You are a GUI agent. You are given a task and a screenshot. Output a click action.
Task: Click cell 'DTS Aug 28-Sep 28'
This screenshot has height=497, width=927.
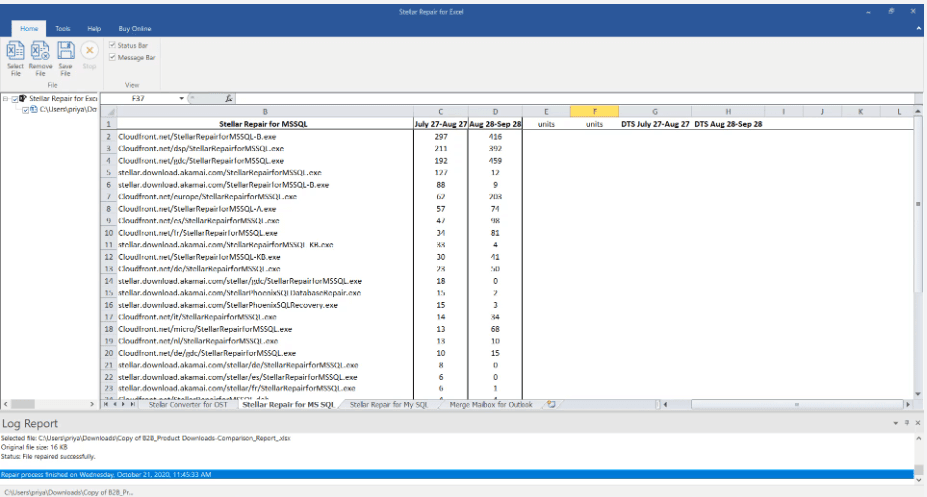[x=728, y=124]
